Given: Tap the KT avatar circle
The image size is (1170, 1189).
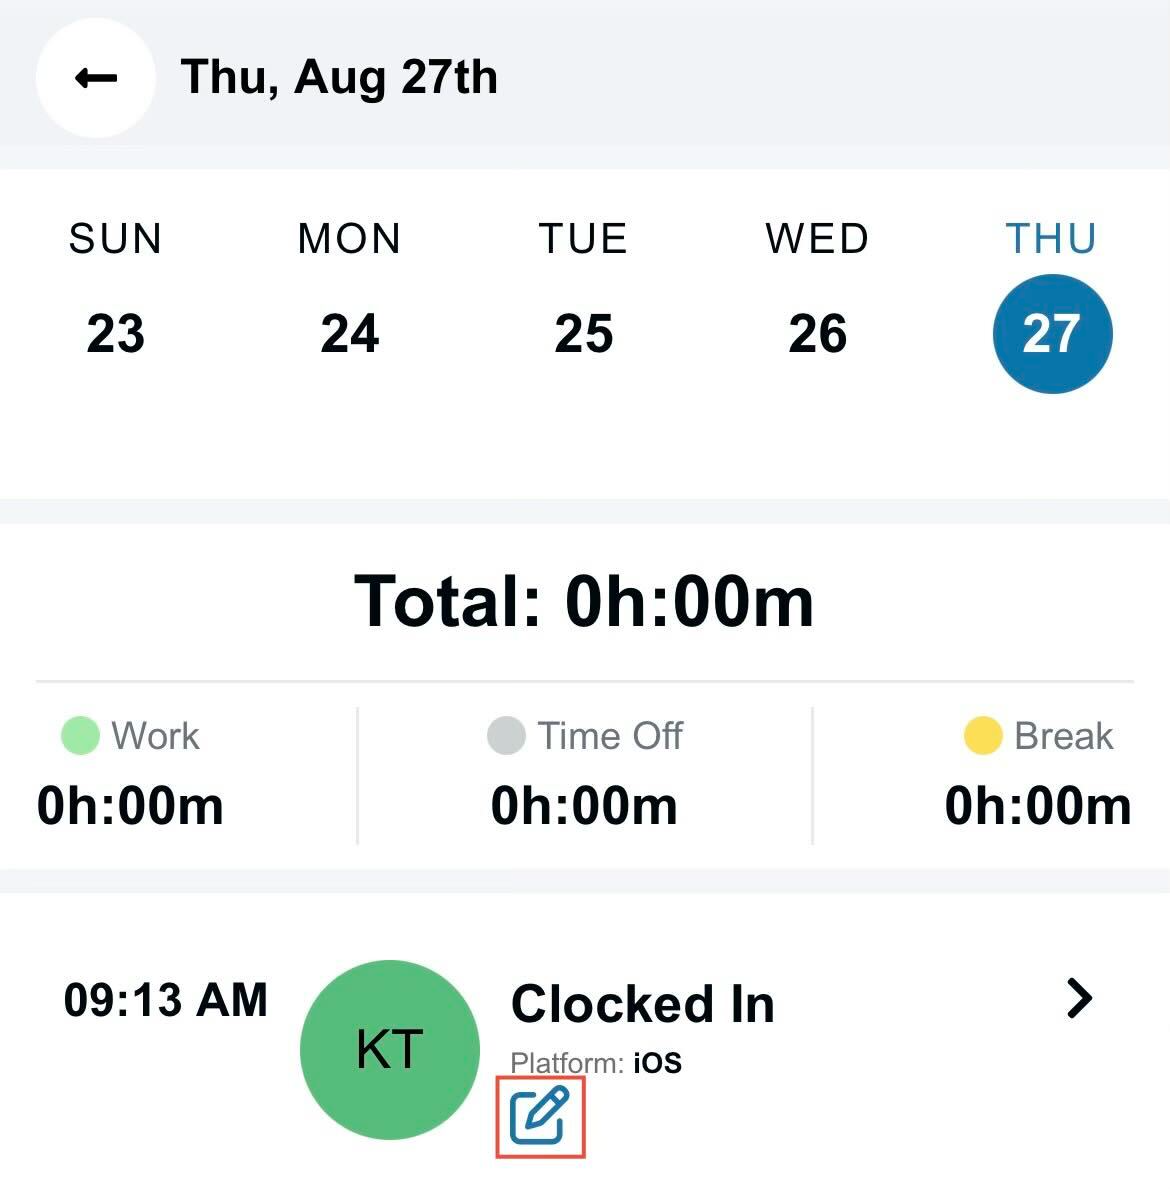Looking at the screenshot, I should tap(390, 1049).
